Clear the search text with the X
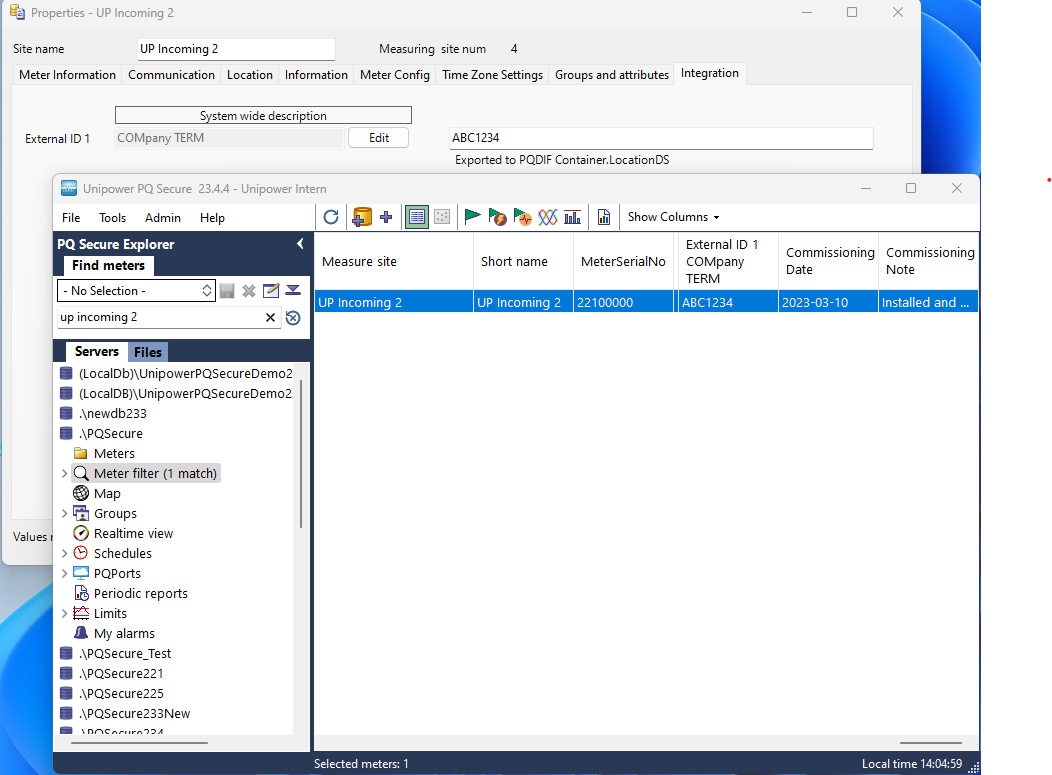The width and height of the screenshot is (1052, 775). (x=270, y=317)
